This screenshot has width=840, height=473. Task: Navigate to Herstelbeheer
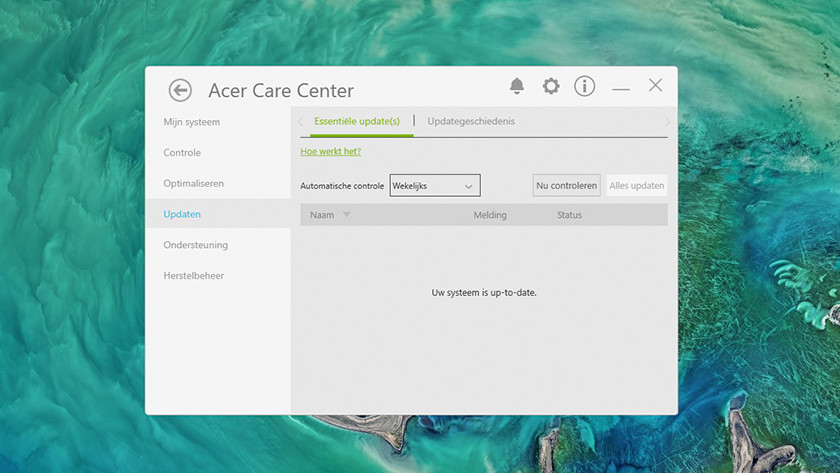click(x=194, y=276)
